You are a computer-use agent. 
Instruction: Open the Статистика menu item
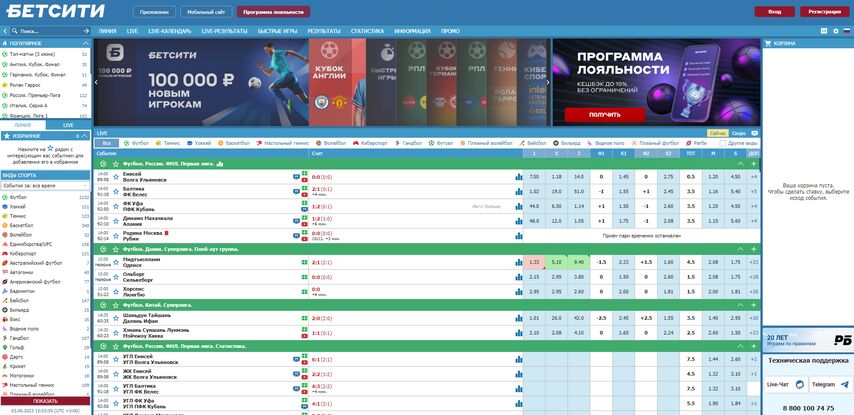(367, 31)
